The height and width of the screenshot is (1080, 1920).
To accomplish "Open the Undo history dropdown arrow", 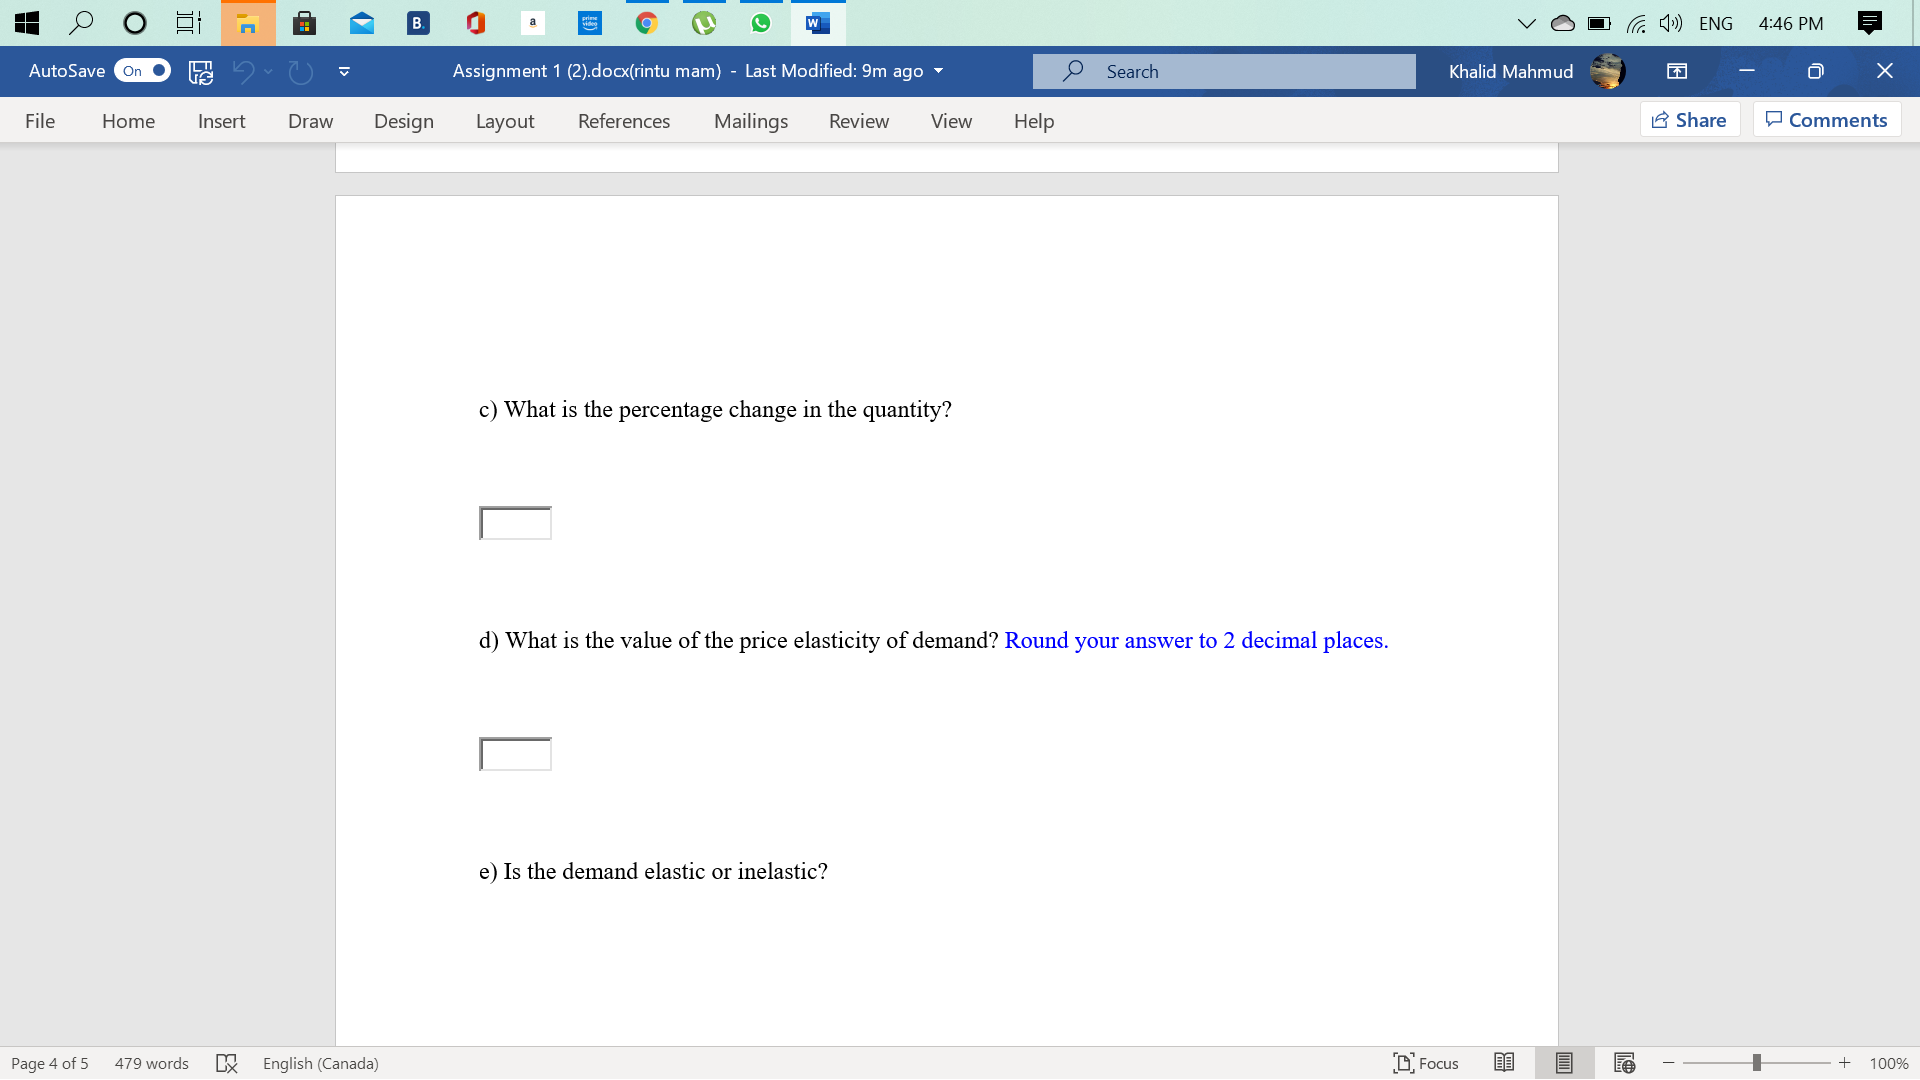I will tap(268, 71).
